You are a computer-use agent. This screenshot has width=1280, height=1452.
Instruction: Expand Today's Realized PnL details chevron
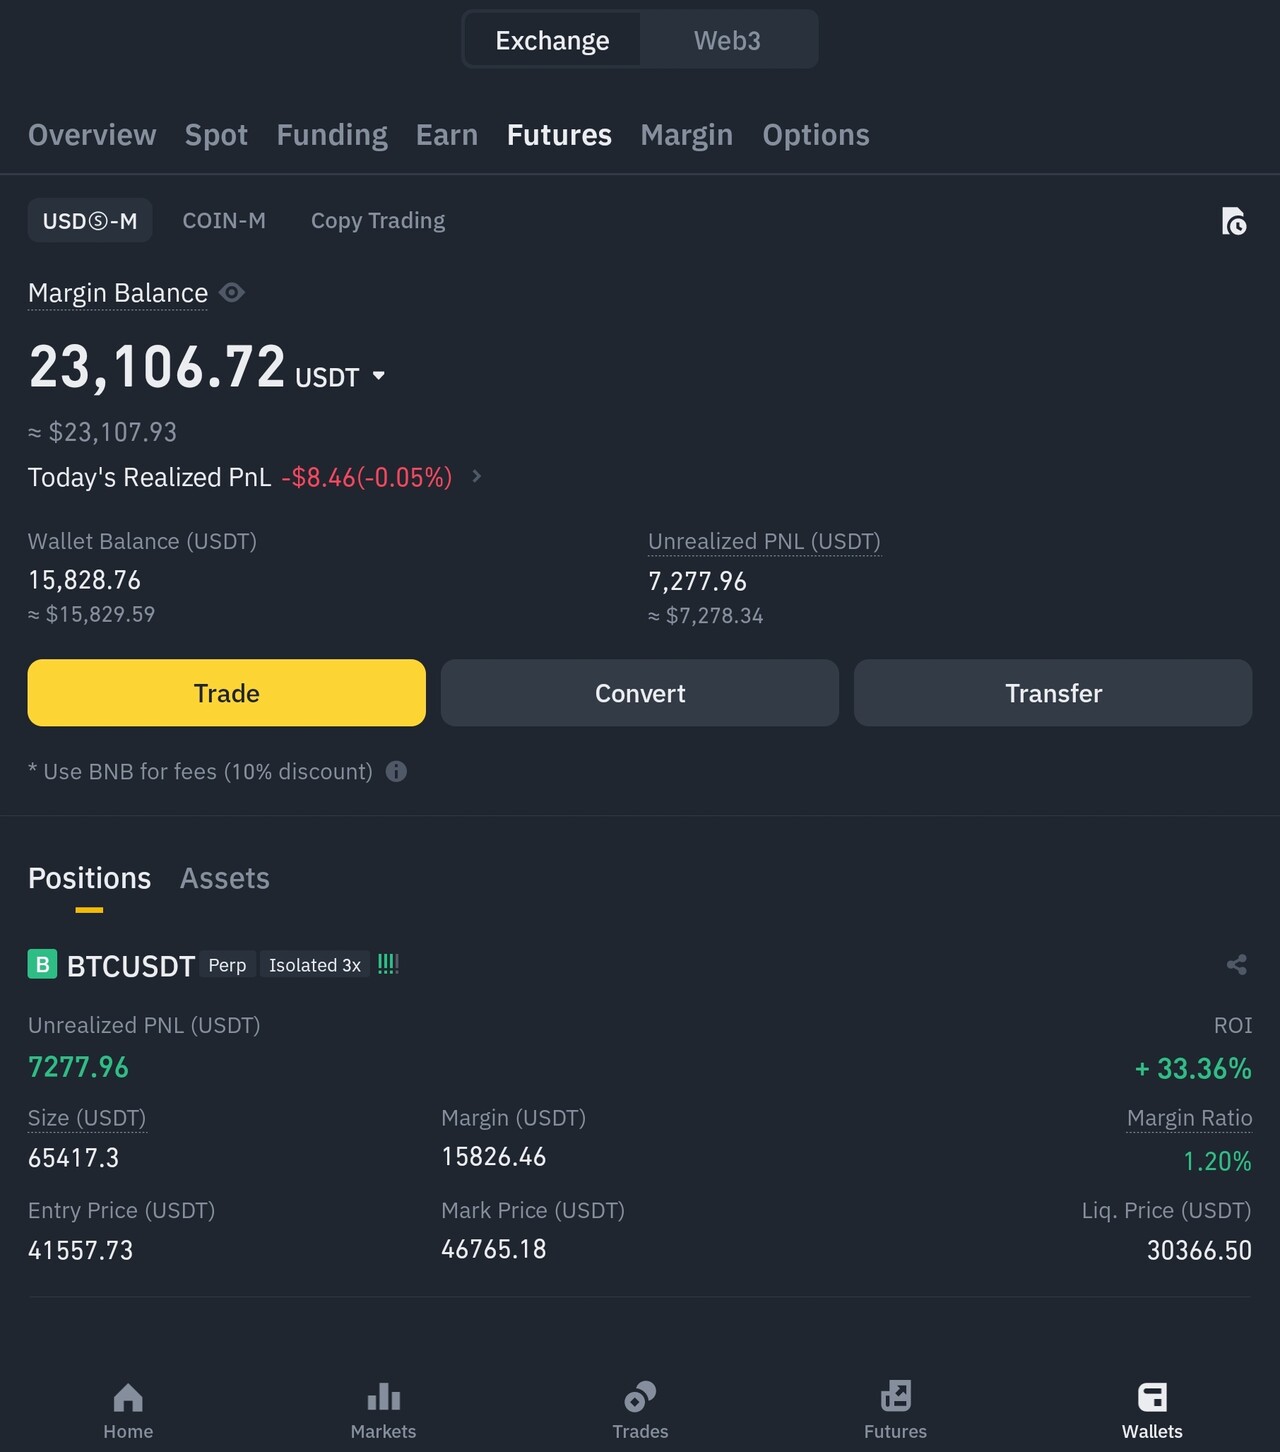click(477, 477)
